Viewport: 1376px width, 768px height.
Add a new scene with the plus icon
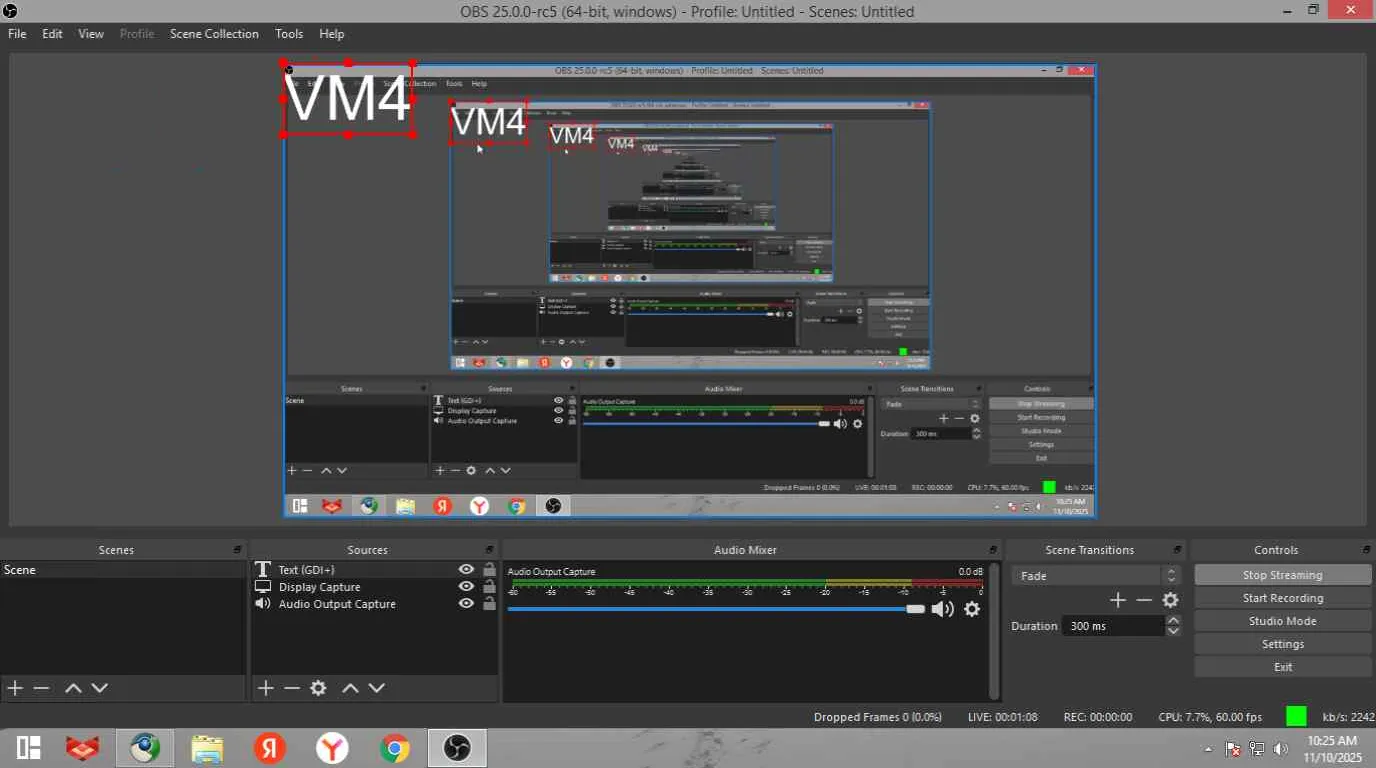tap(15, 688)
